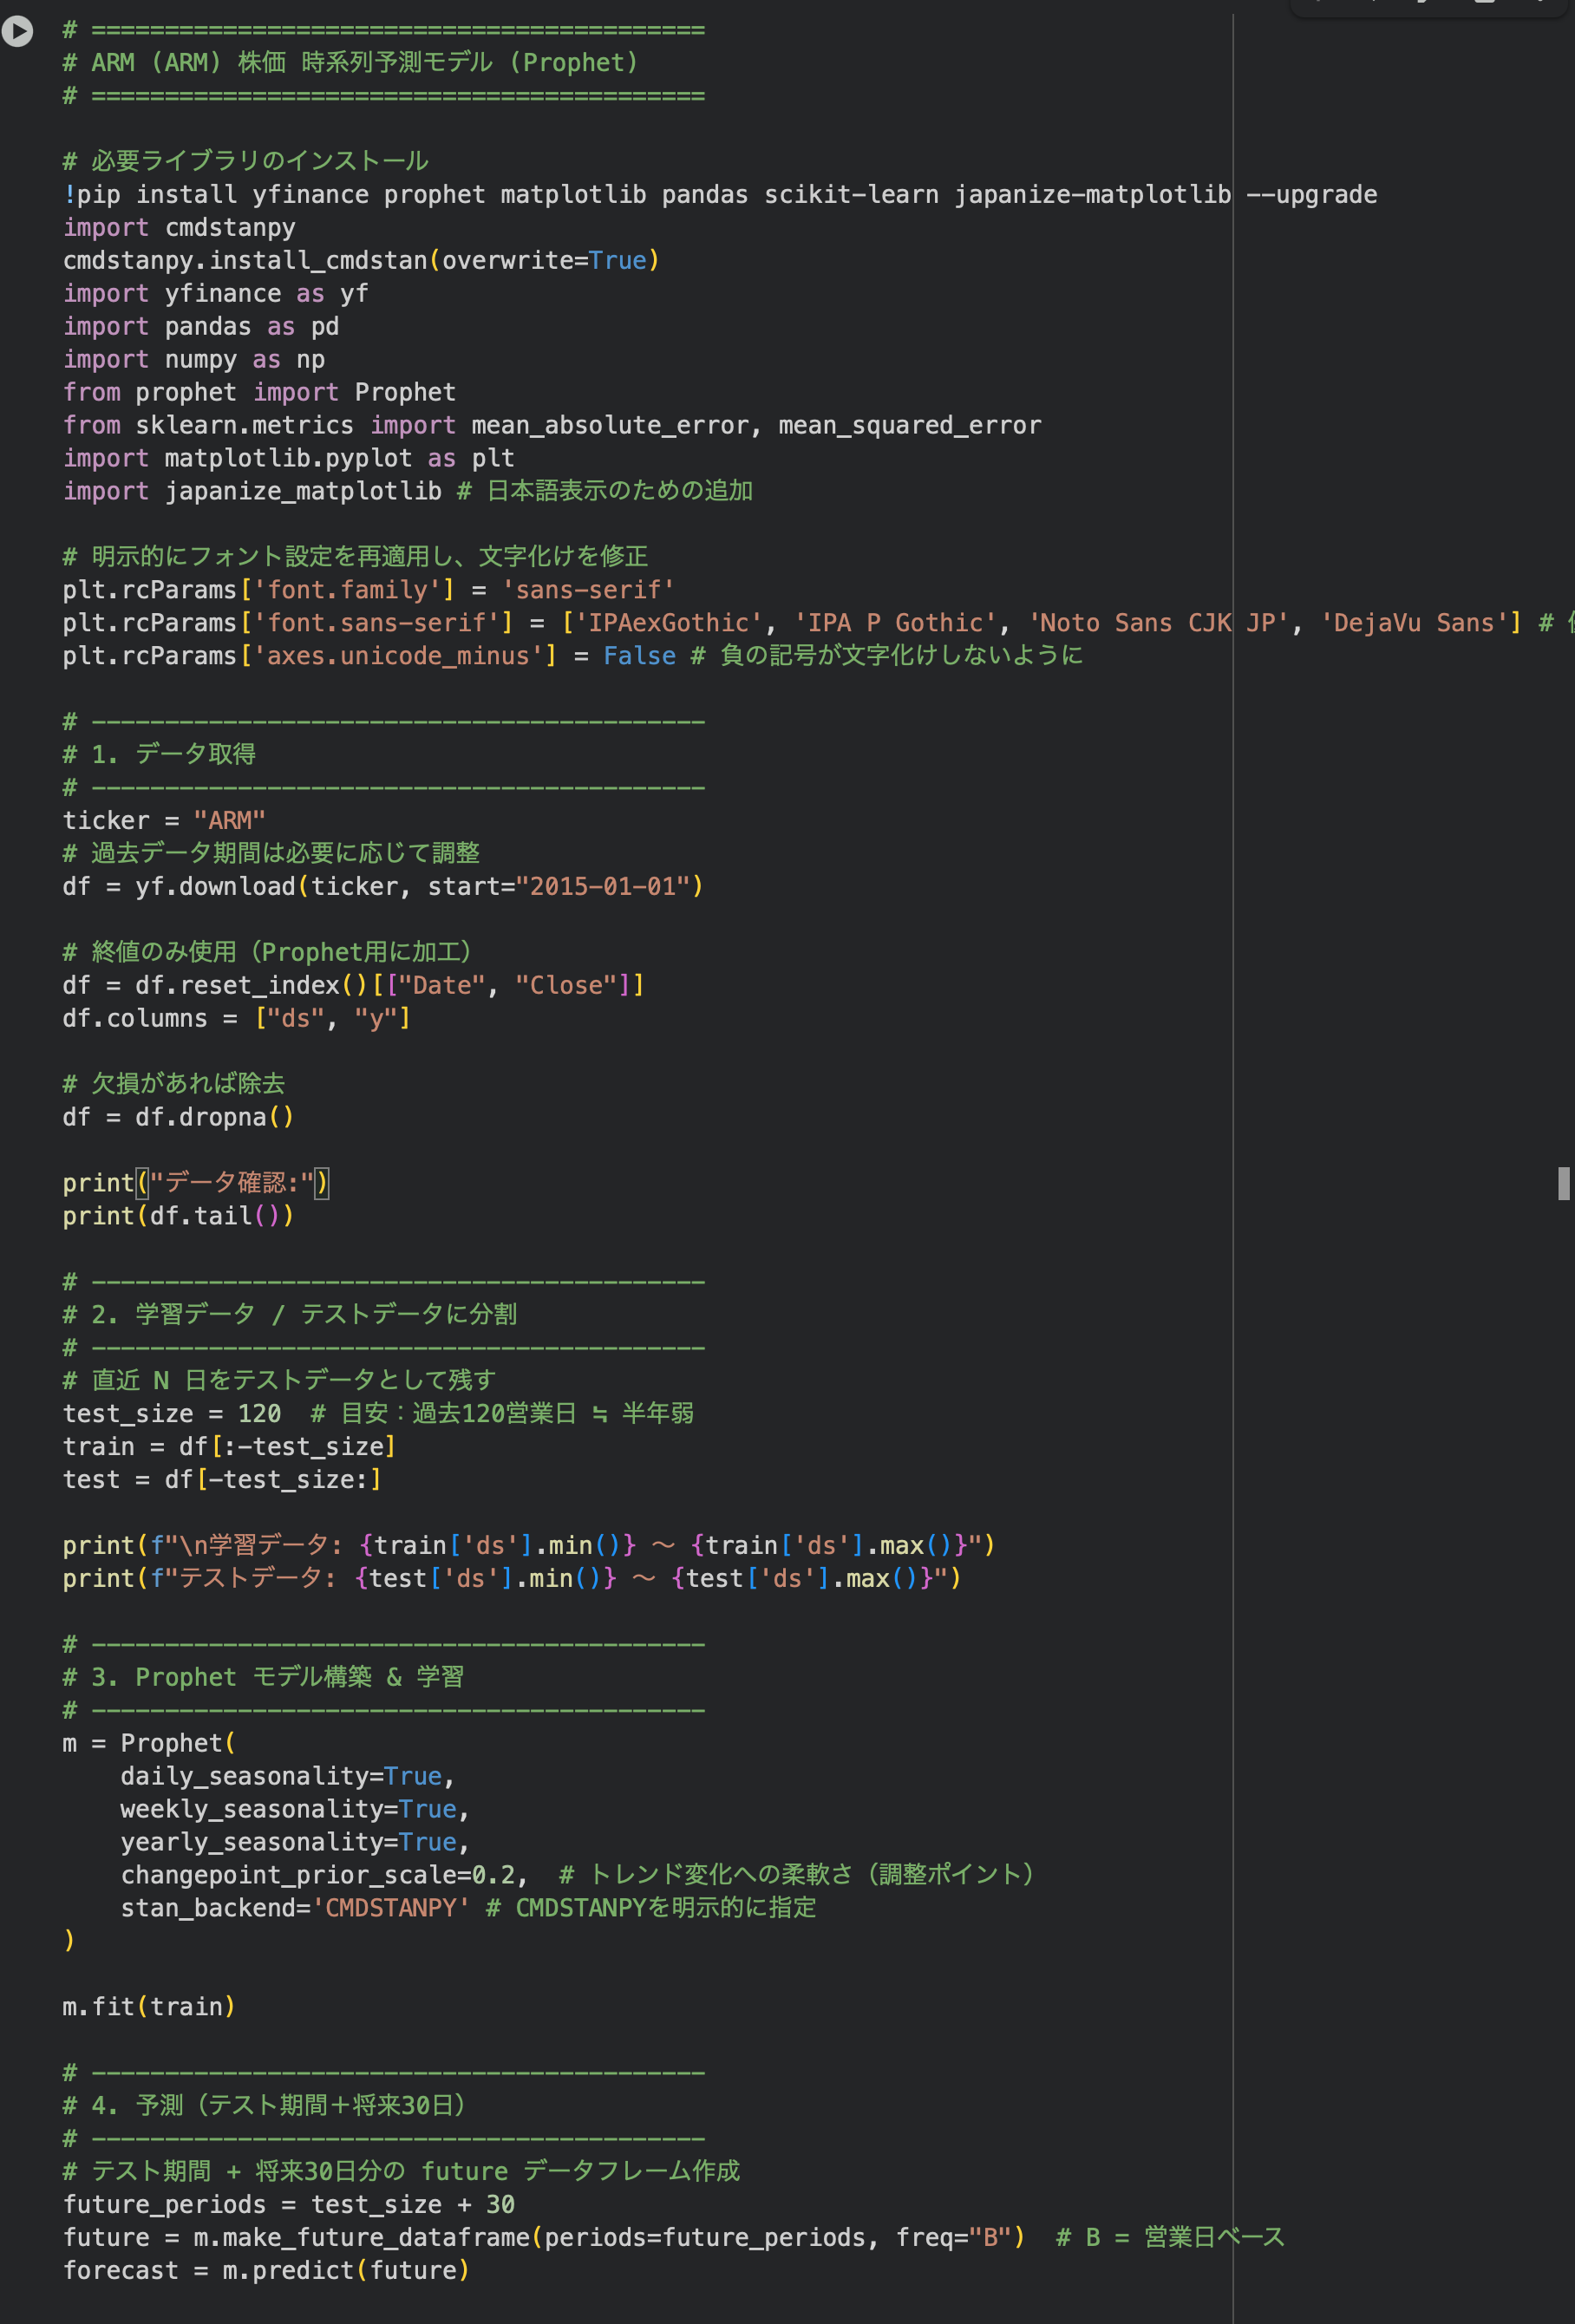This screenshot has height=2324, width=1575.
Task: Run the code cell with the play button
Action: coord(17,32)
